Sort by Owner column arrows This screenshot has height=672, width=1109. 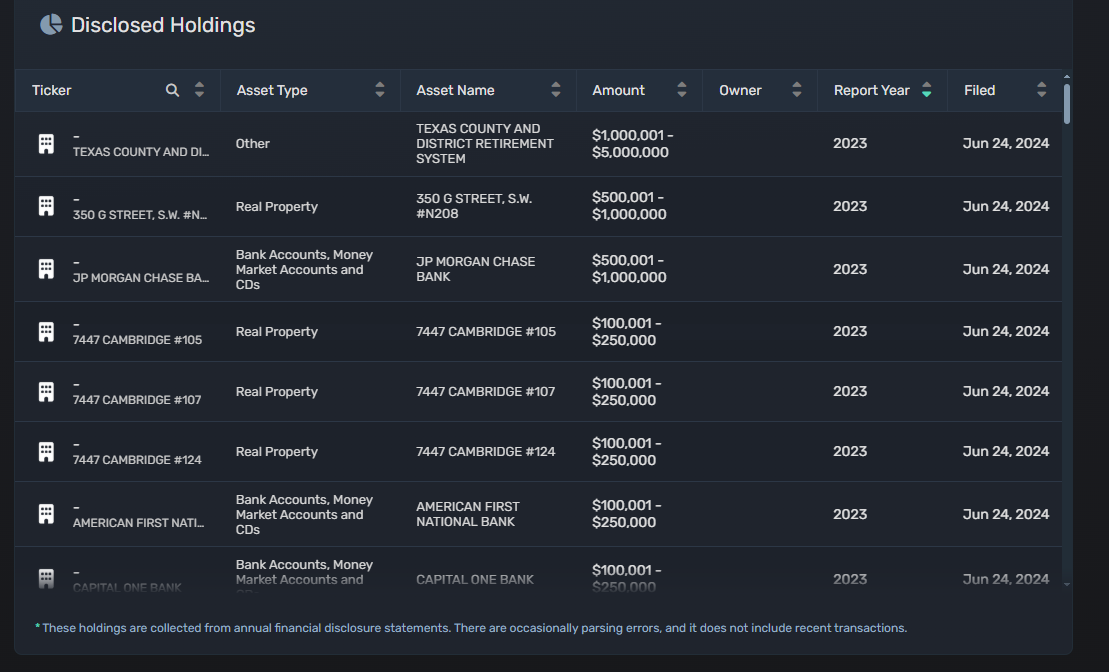click(x=797, y=90)
